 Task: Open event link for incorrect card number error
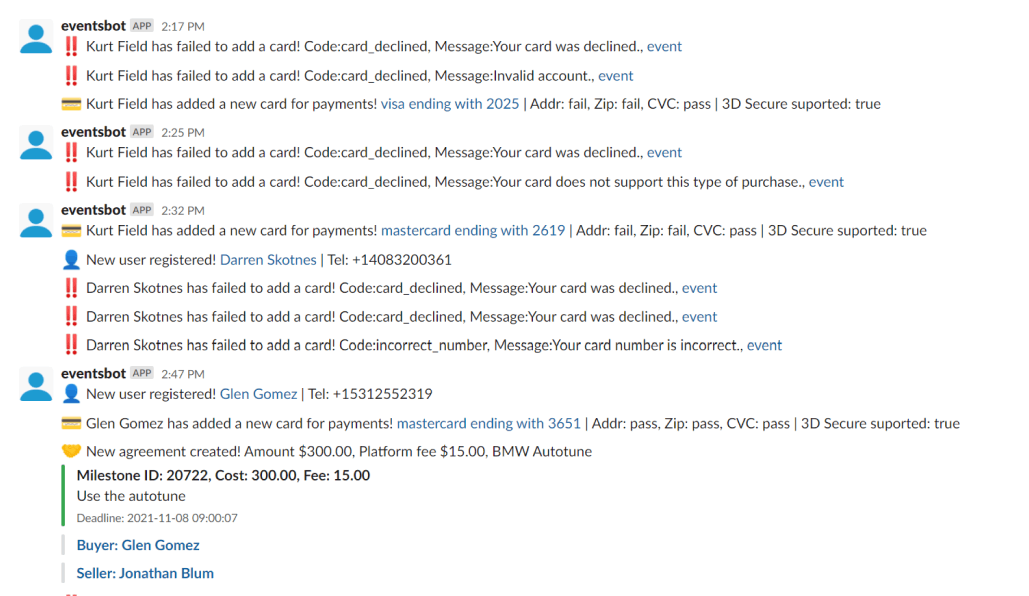[x=764, y=346]
